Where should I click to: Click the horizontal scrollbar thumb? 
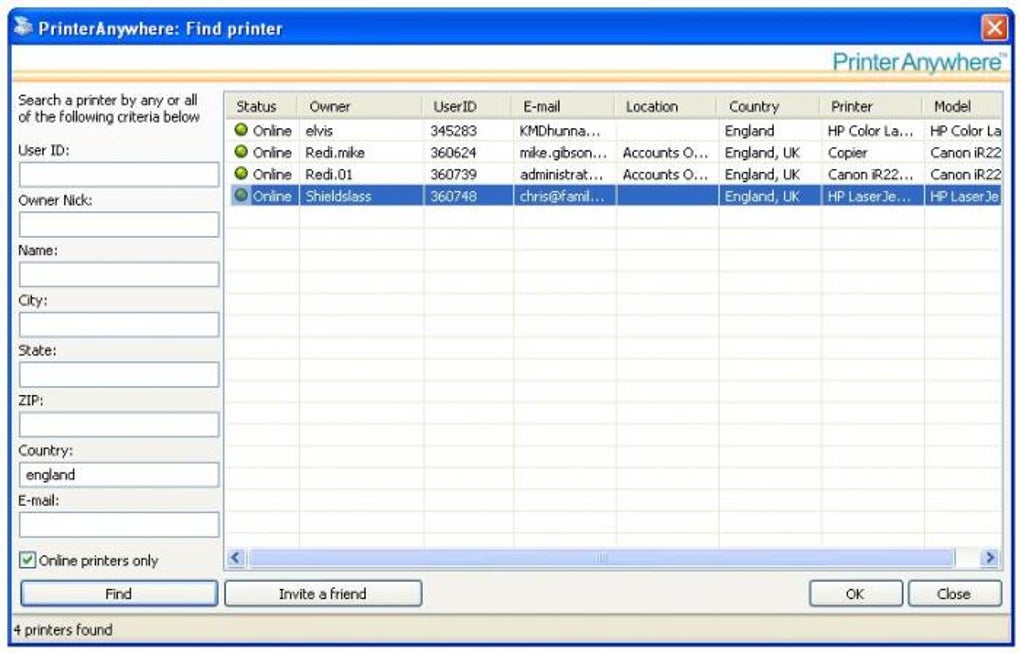602,557
